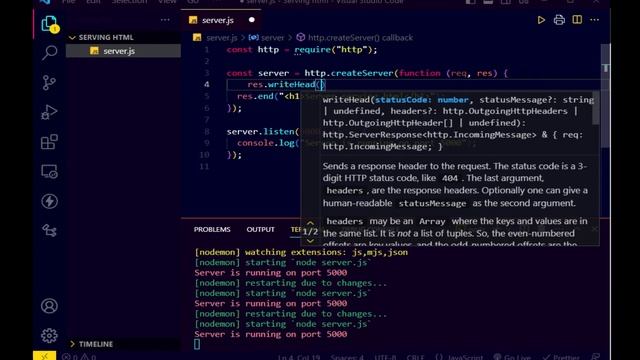Click 'require' on line 1

tap(312, 50)
